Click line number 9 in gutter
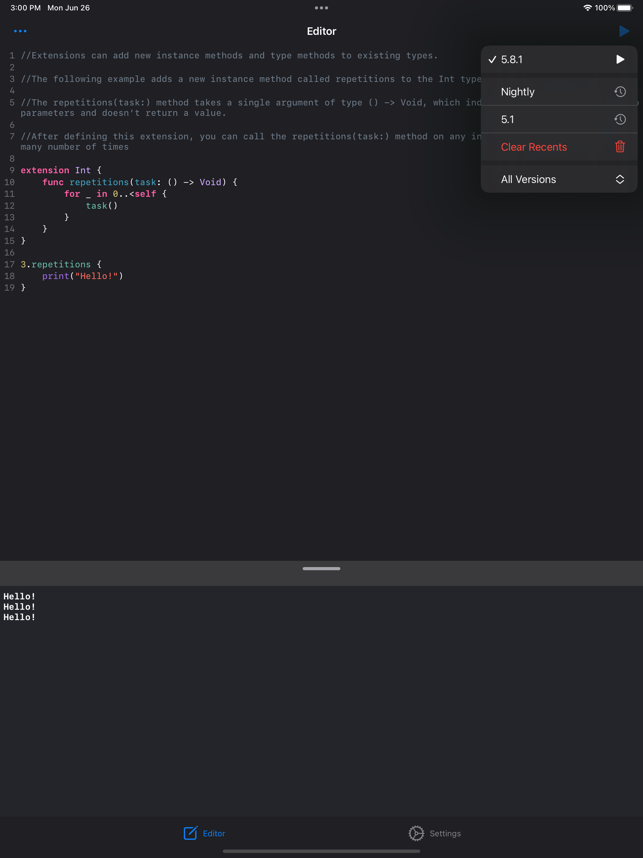The image size is (643, 858). coord(11,170)
